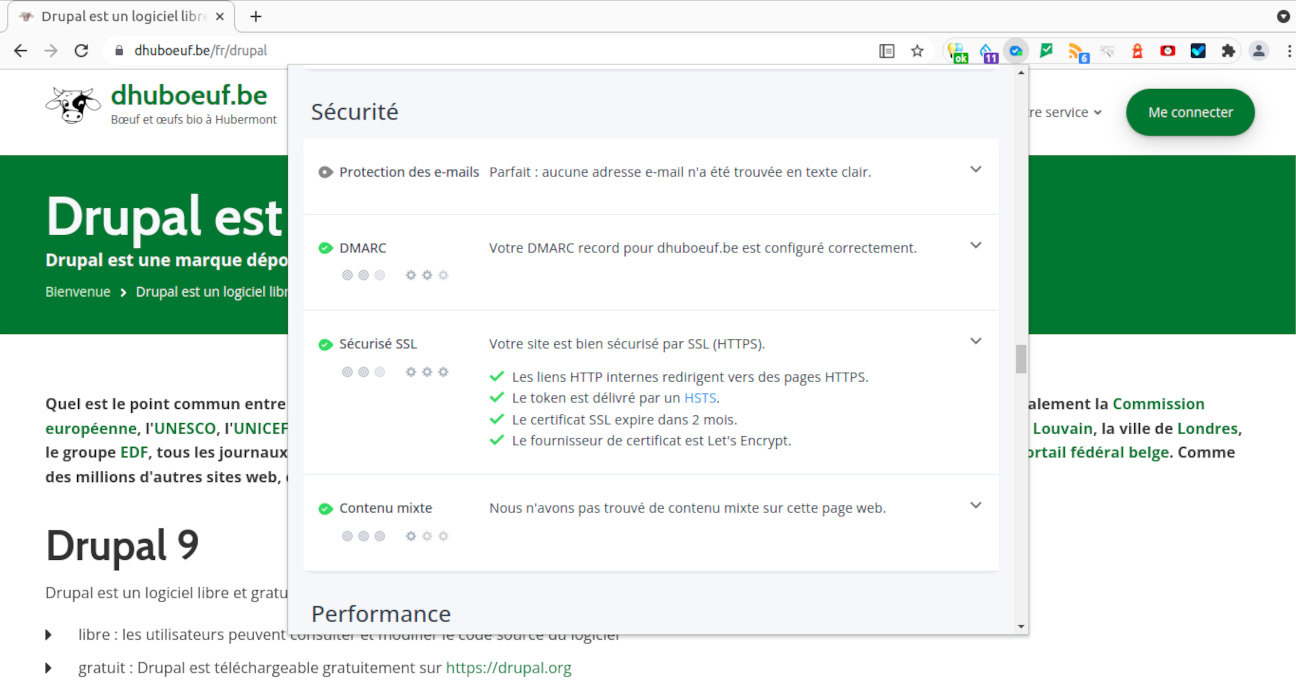Expand the Contenu mixte row chevron

click(x=976, y=506)
